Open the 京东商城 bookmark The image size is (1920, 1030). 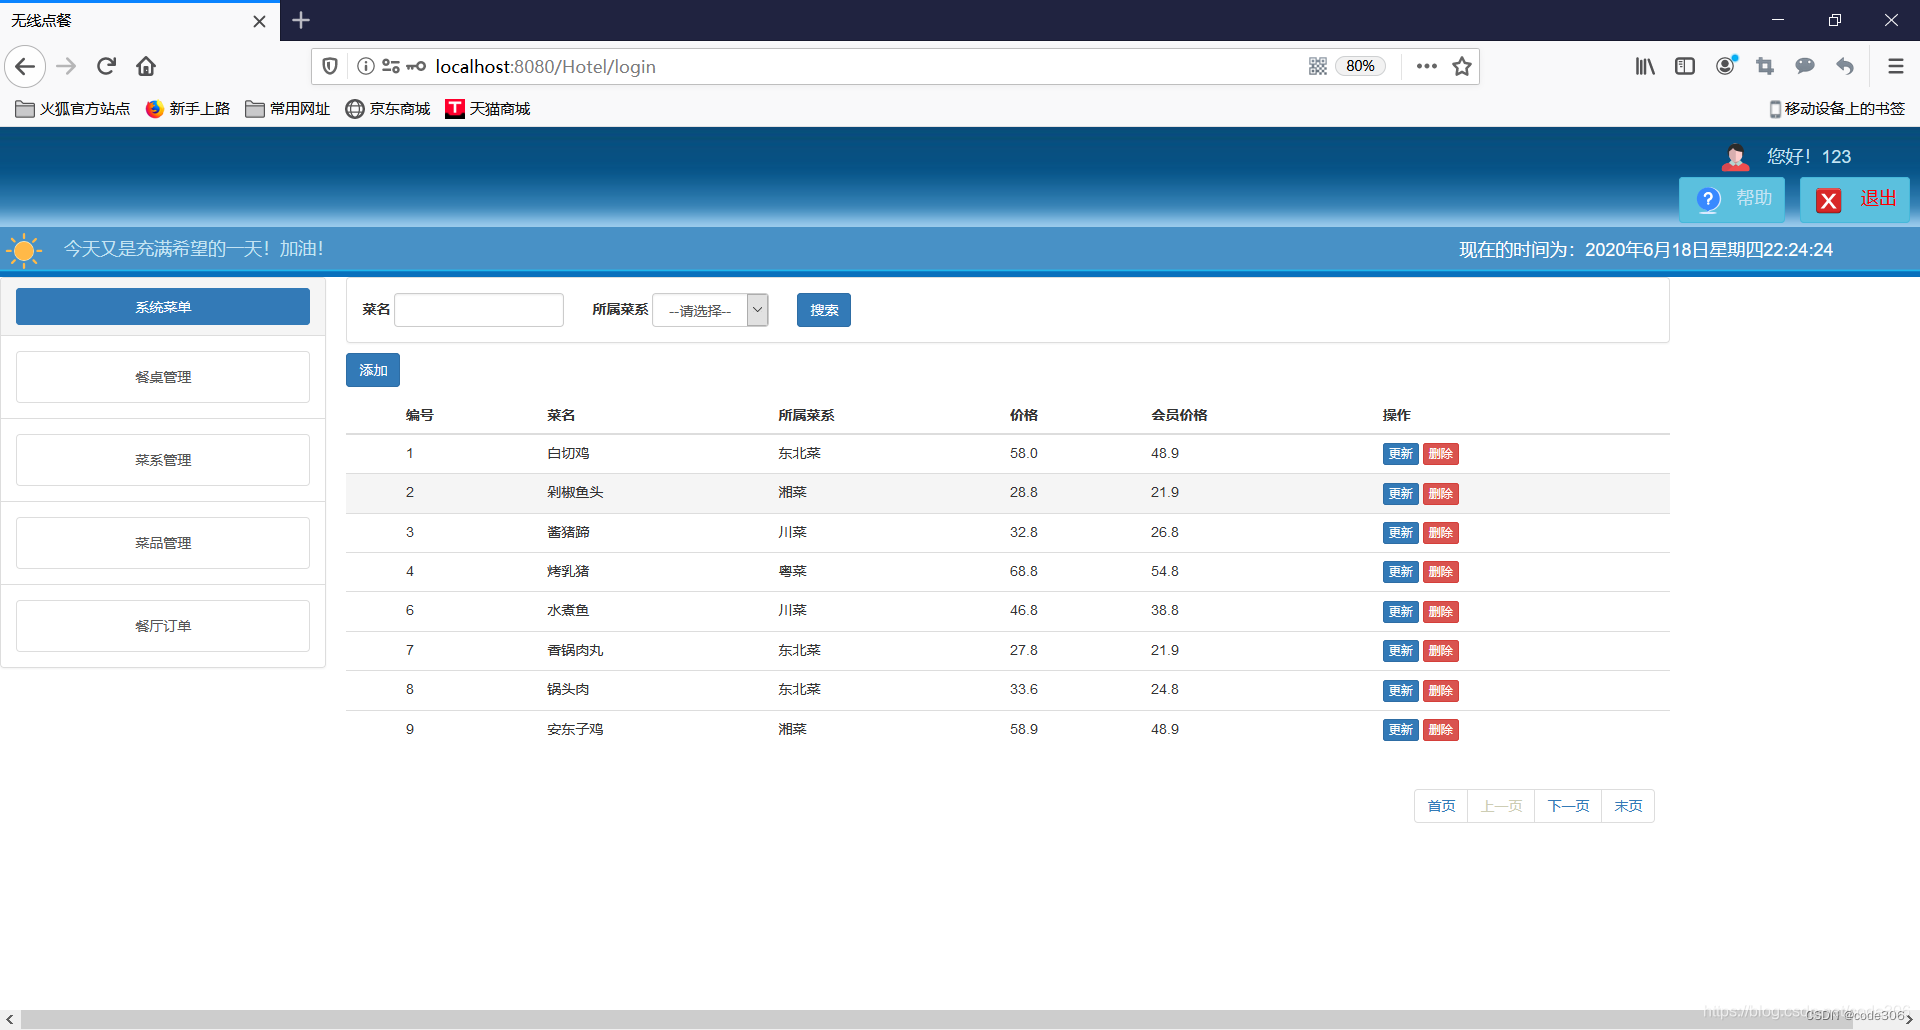coord(388,109)
